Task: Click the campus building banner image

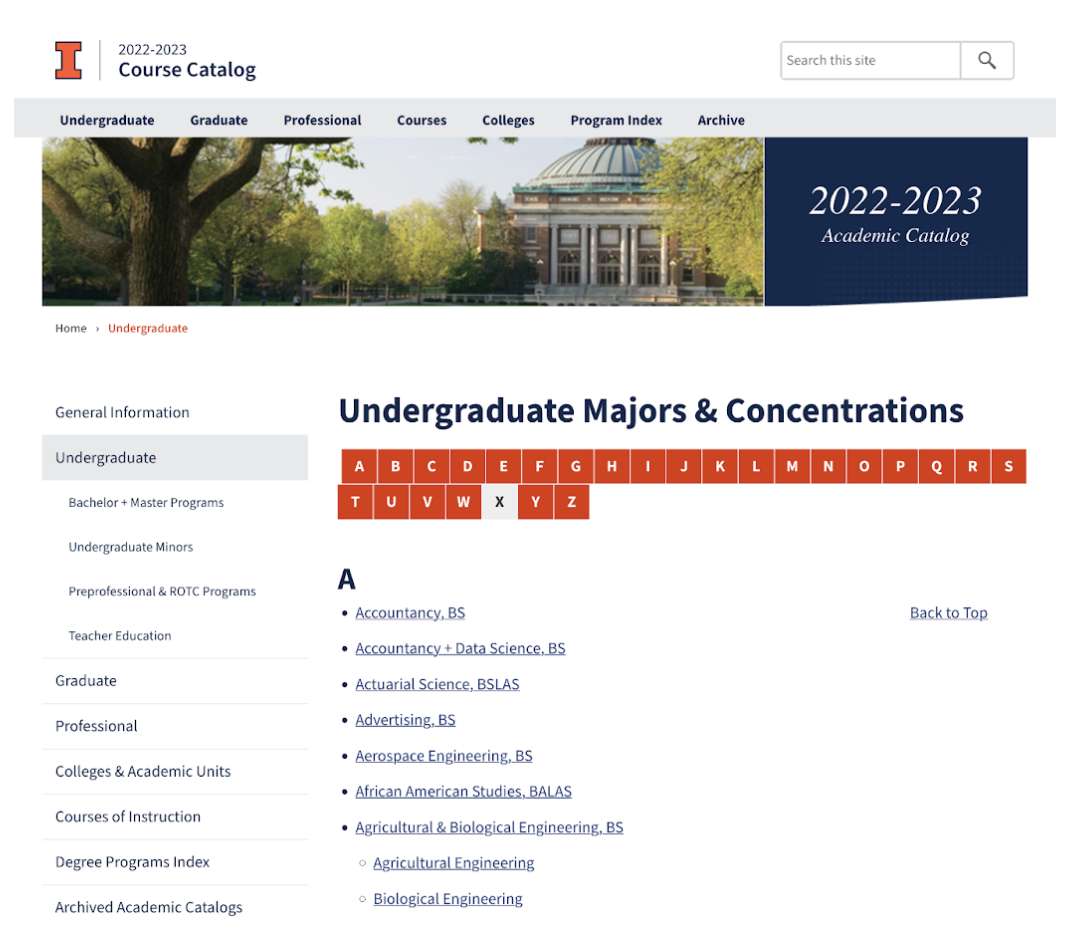Action: click(403, 221)
